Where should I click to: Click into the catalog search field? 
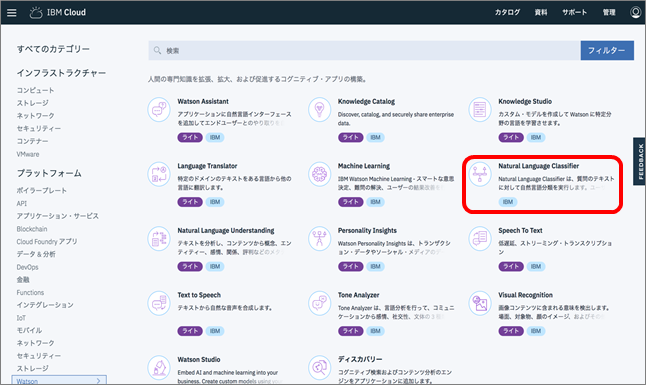[364, 50]
